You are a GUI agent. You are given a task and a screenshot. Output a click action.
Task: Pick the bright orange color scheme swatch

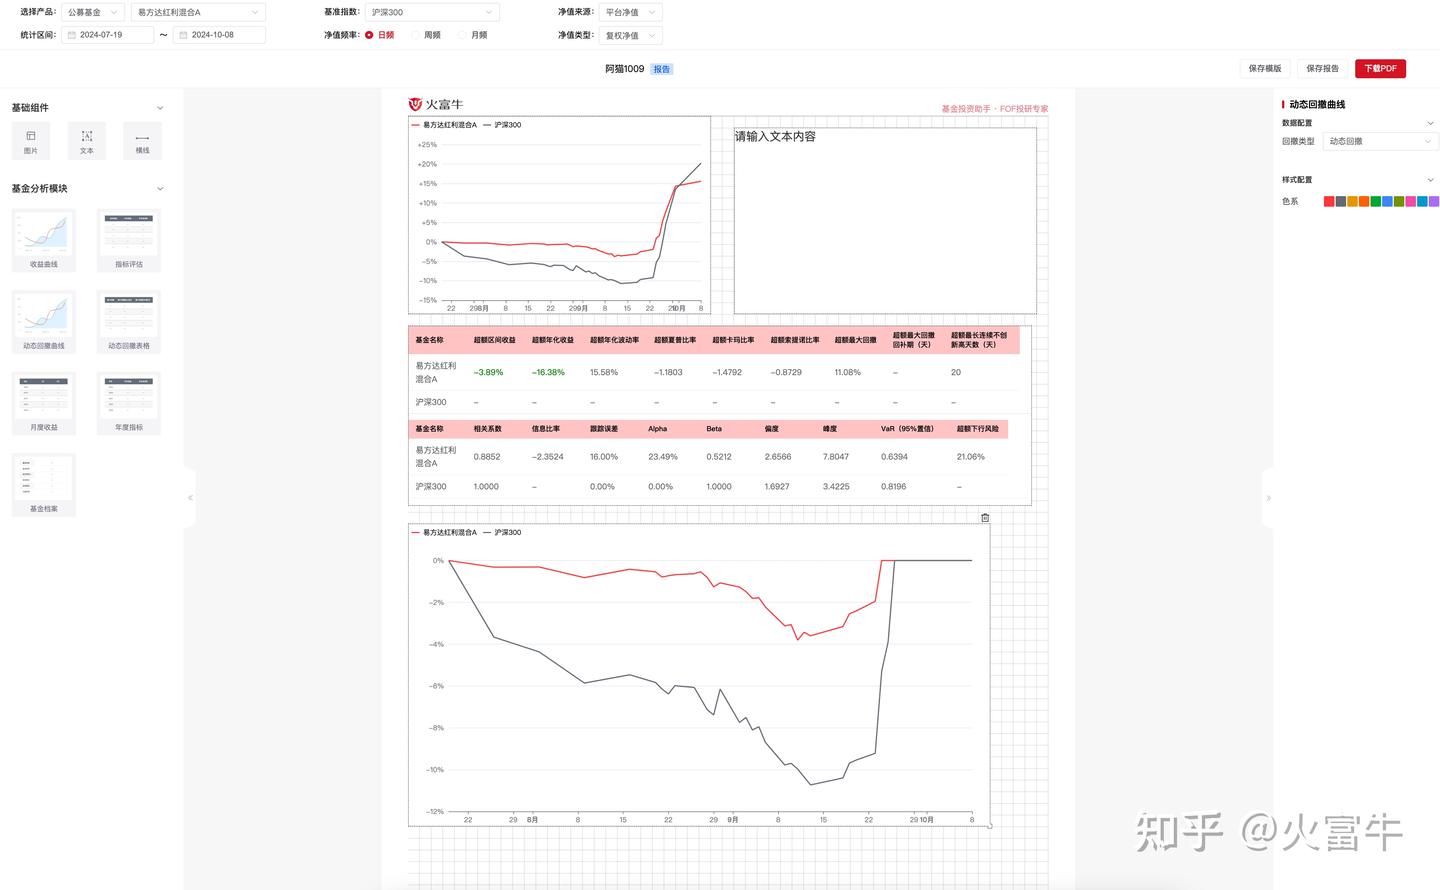pos(1364,201)
